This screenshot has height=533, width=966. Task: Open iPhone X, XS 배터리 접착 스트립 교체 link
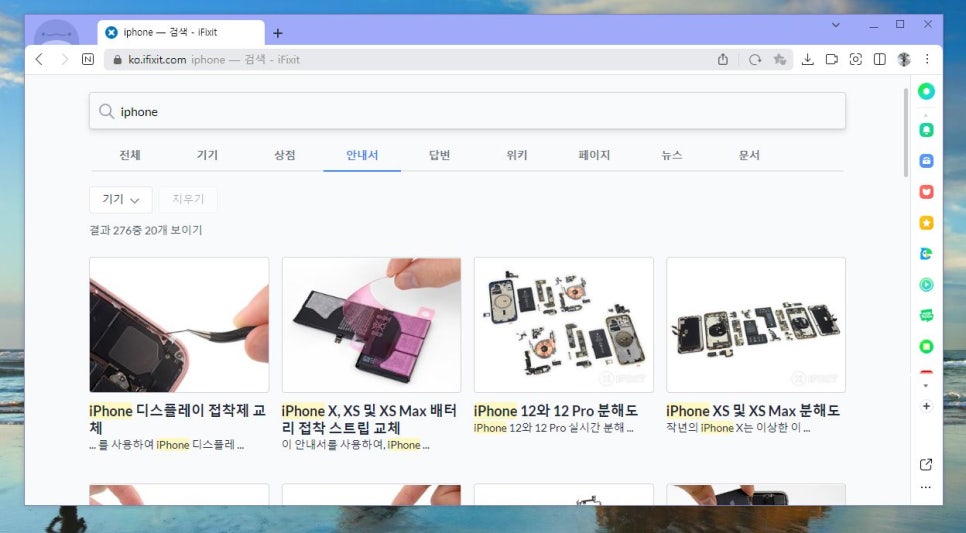[369, 419]
